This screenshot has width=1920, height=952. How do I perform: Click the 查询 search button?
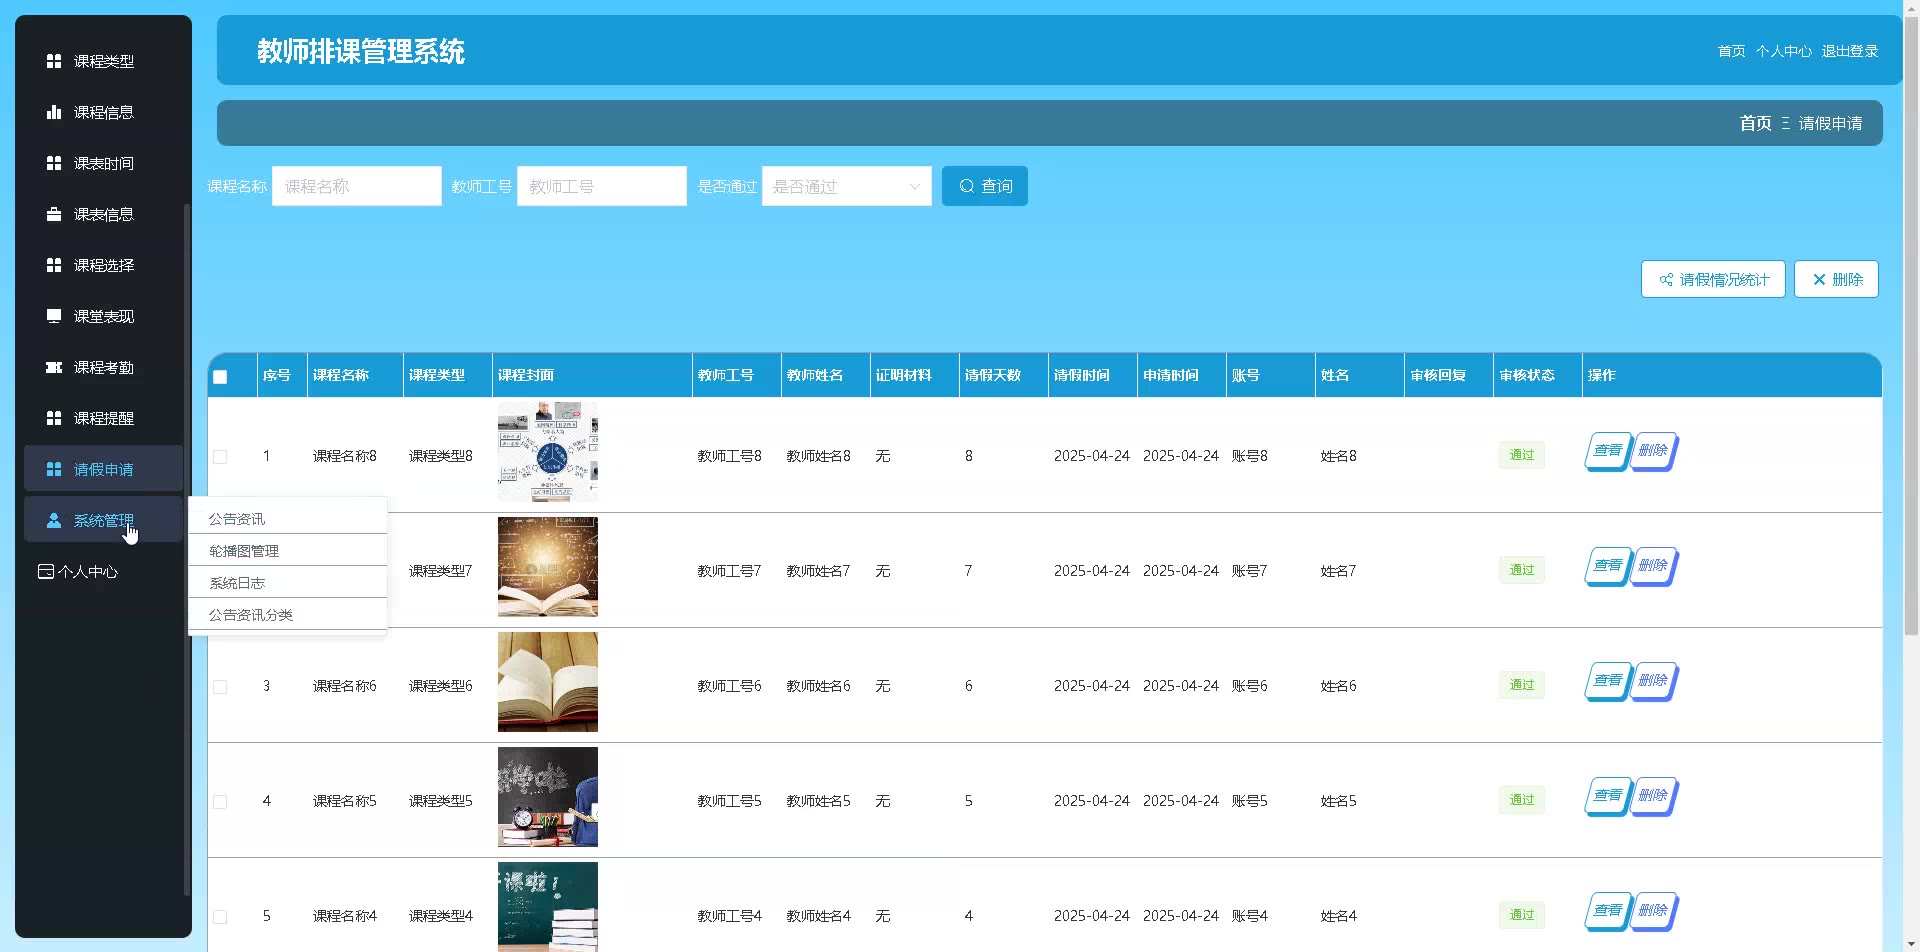click(x=984, y=186)
